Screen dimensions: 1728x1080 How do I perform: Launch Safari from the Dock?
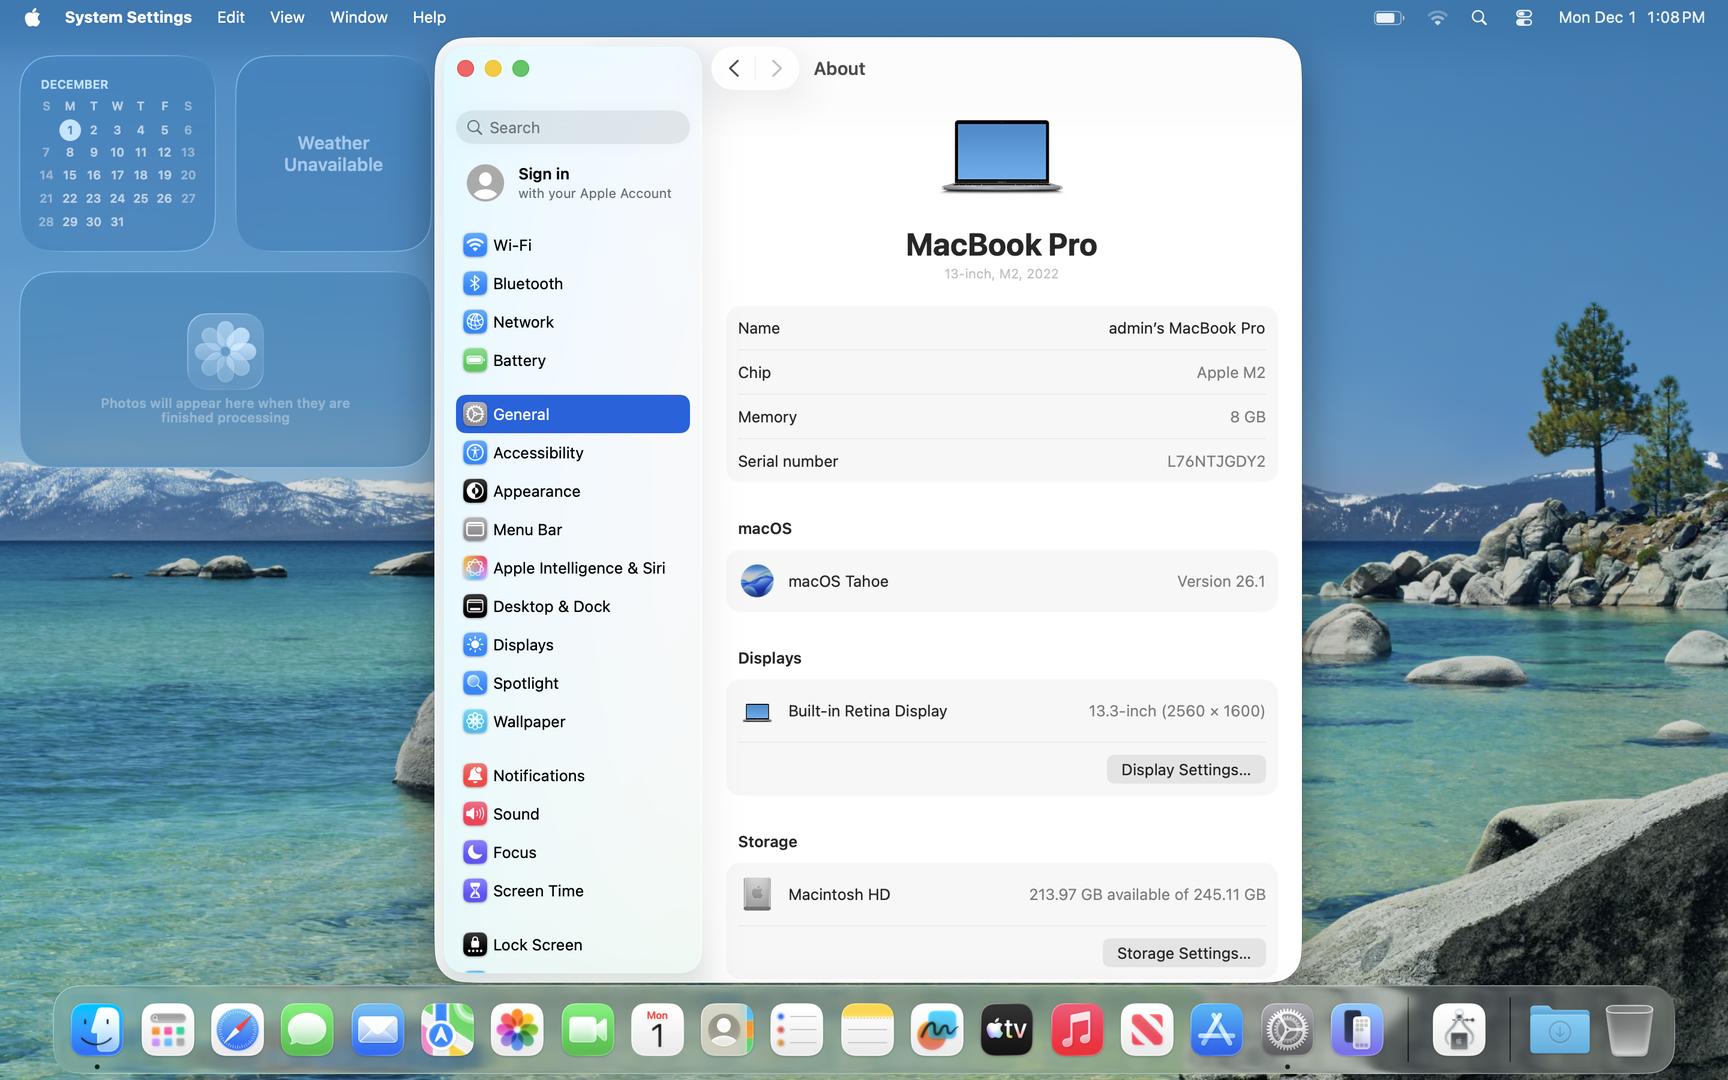(237, 1030)
